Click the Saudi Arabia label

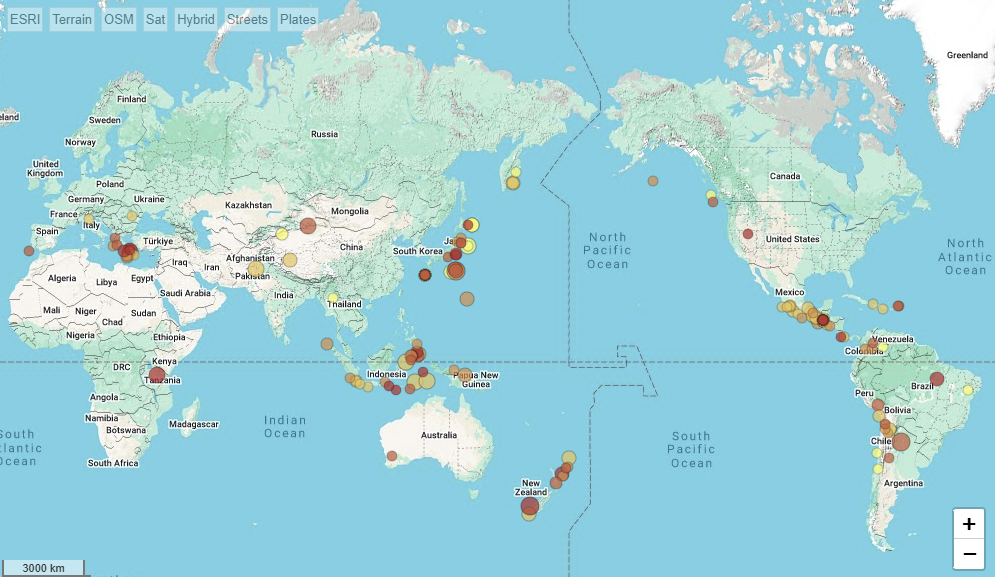185,293
